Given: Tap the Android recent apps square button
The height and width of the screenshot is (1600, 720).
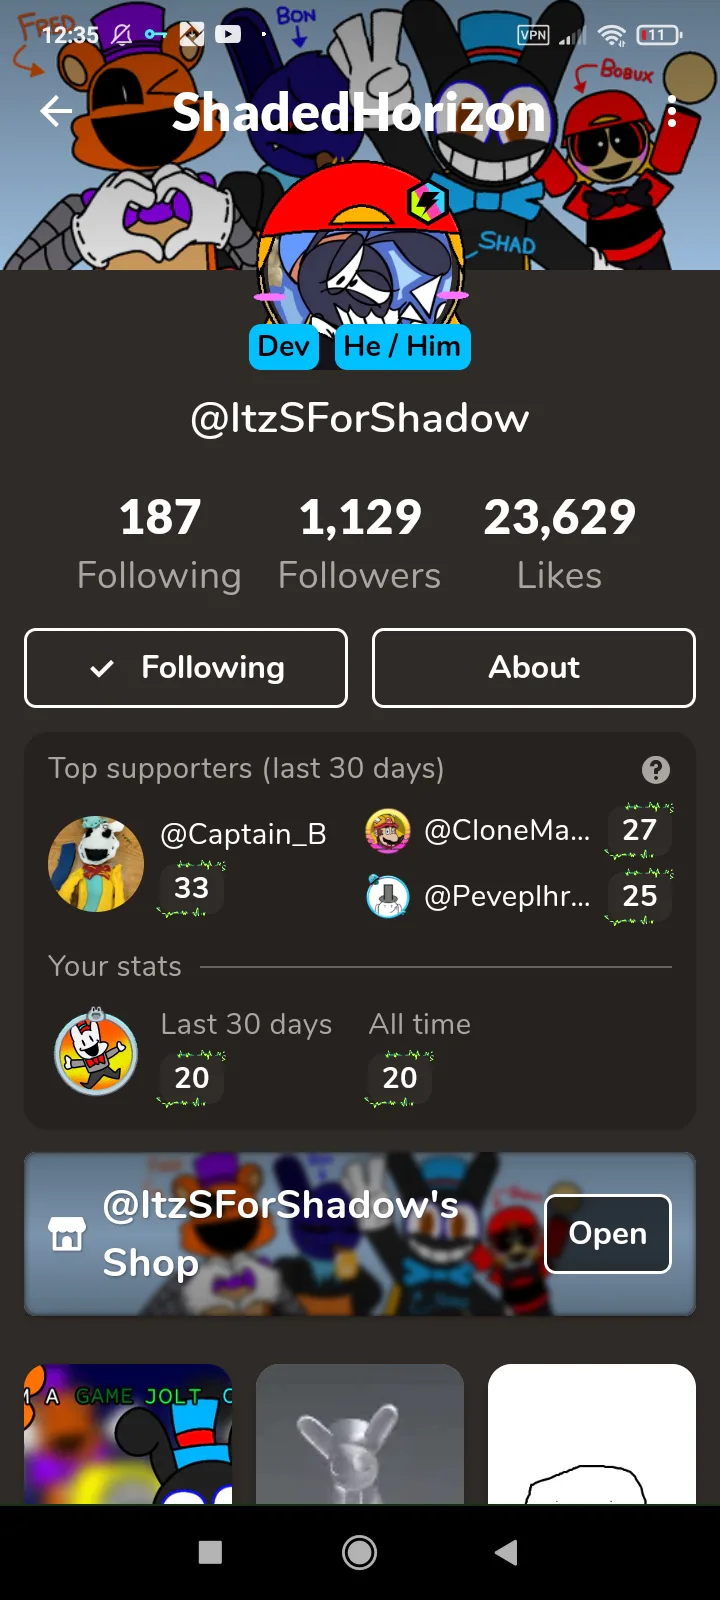Looking at the screenshot, I should [x=210, y=1552].
